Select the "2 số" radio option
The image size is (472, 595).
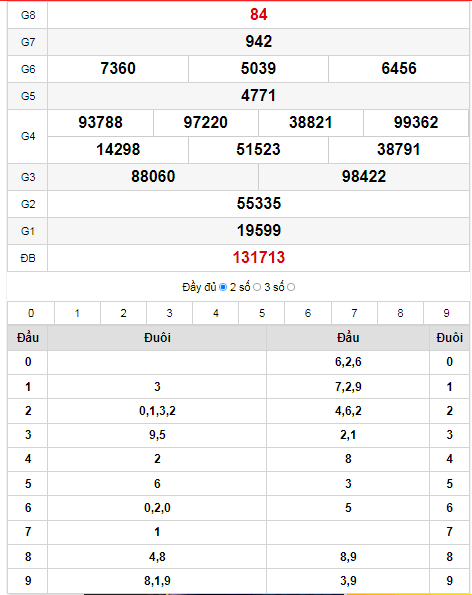pos(257,287)
